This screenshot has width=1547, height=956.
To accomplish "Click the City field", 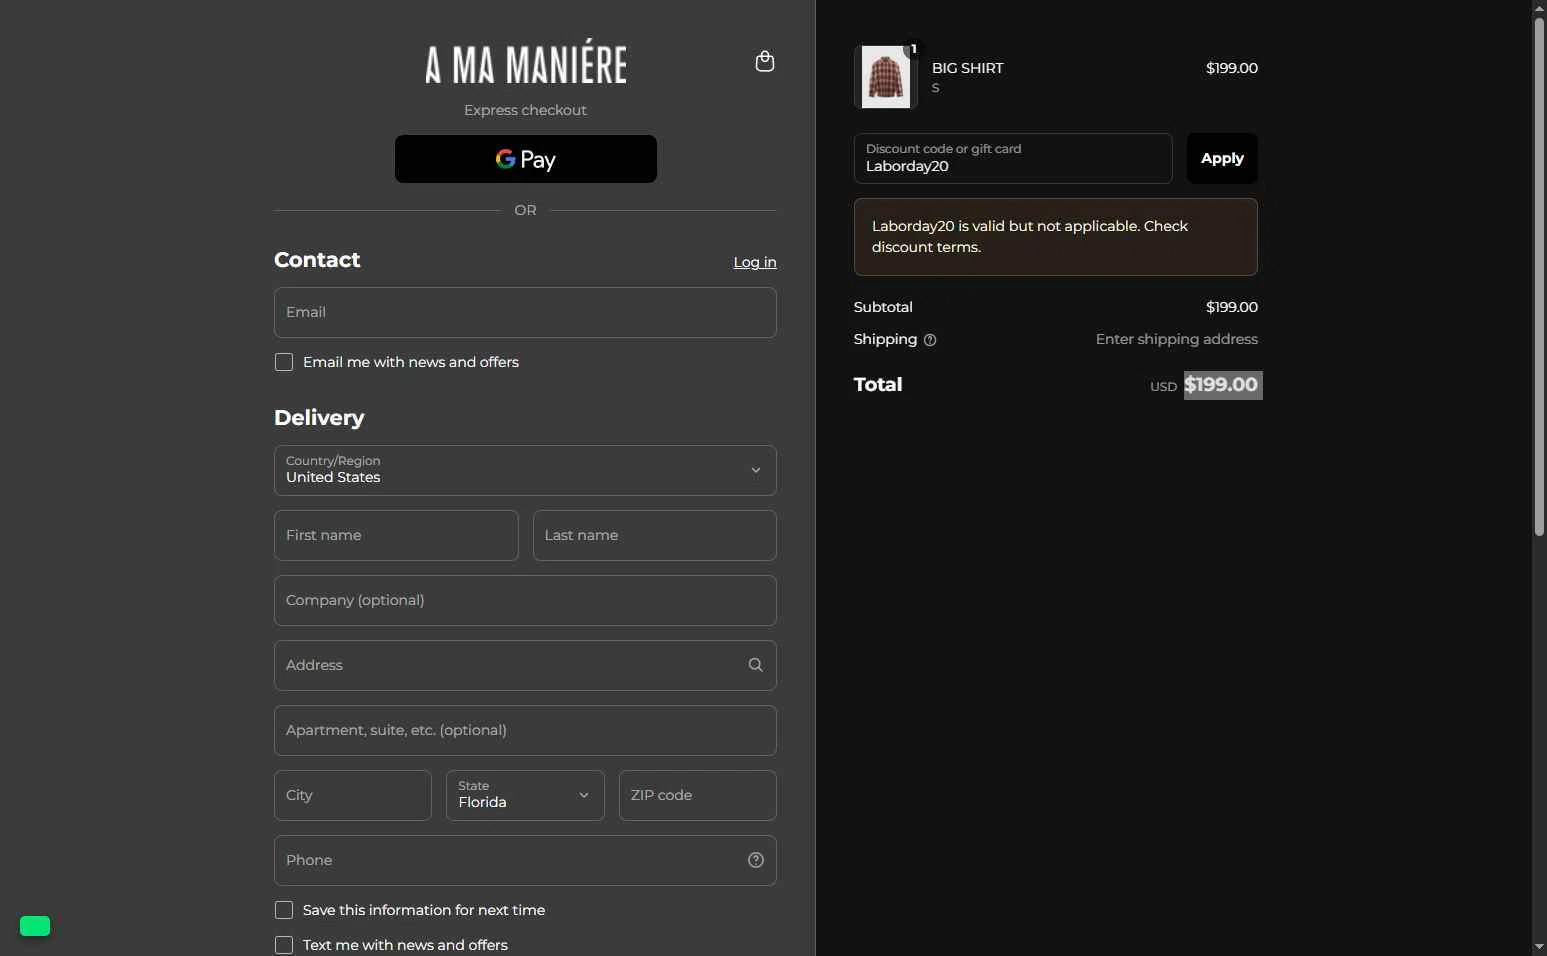I will 353,795.
